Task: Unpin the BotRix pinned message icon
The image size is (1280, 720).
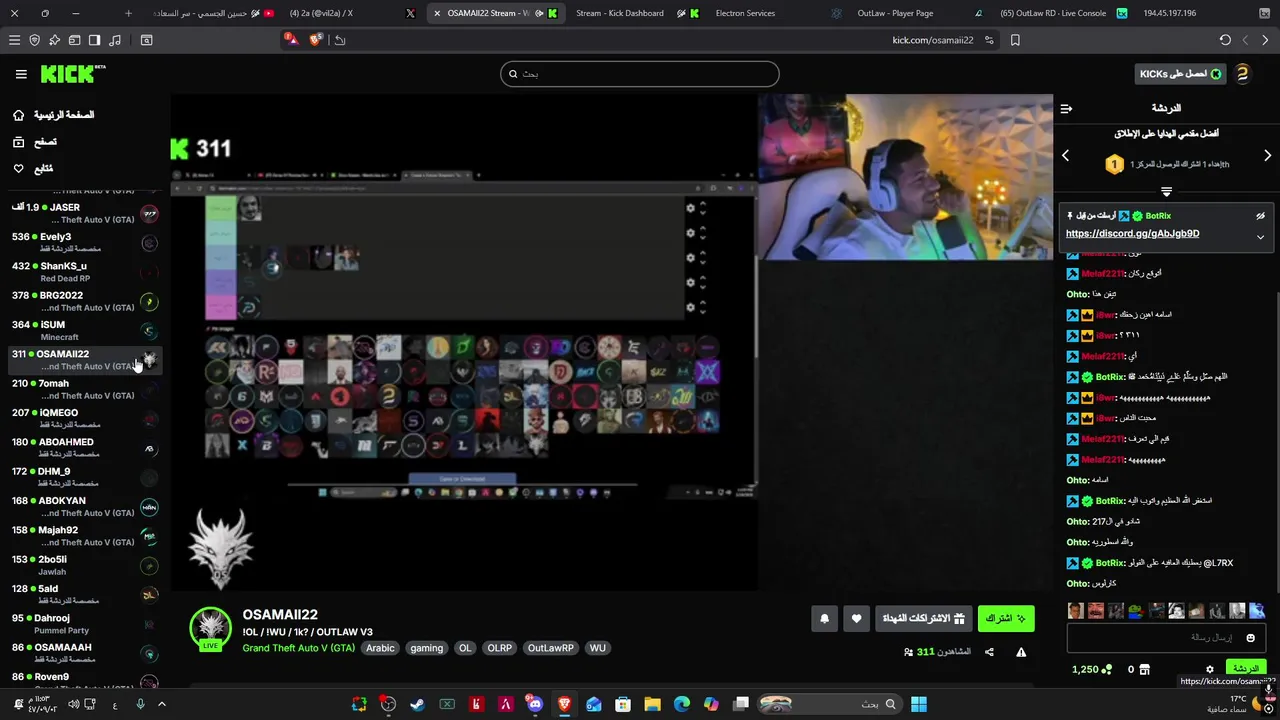Action: pyautogui.click(x=1260, y=216)
